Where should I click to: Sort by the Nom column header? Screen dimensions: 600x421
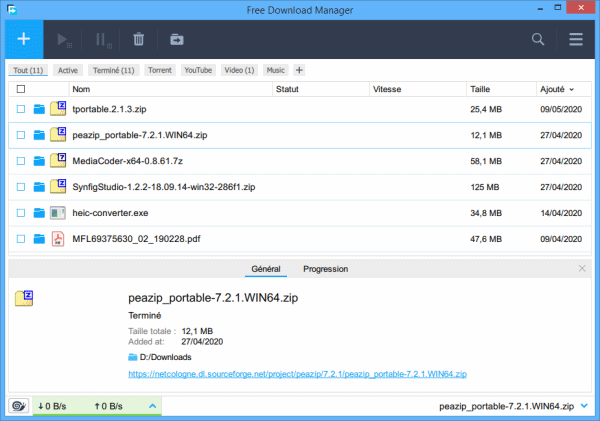click(x=171, y=89)
